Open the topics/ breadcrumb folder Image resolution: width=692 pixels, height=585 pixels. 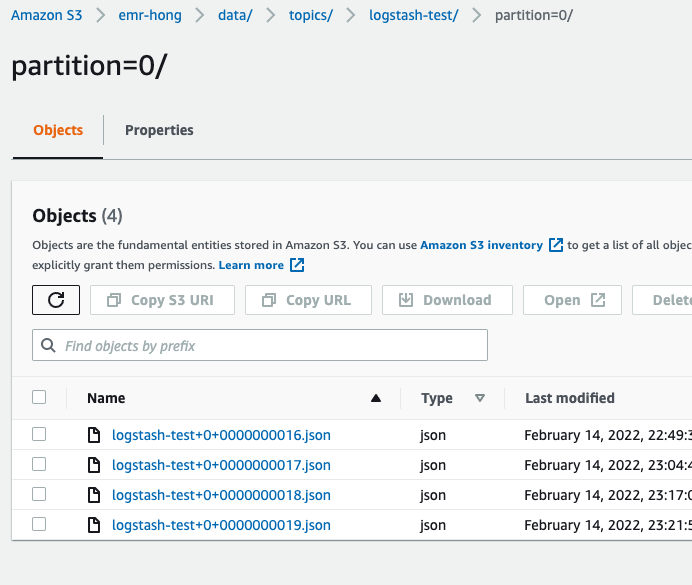click(311, 15)
